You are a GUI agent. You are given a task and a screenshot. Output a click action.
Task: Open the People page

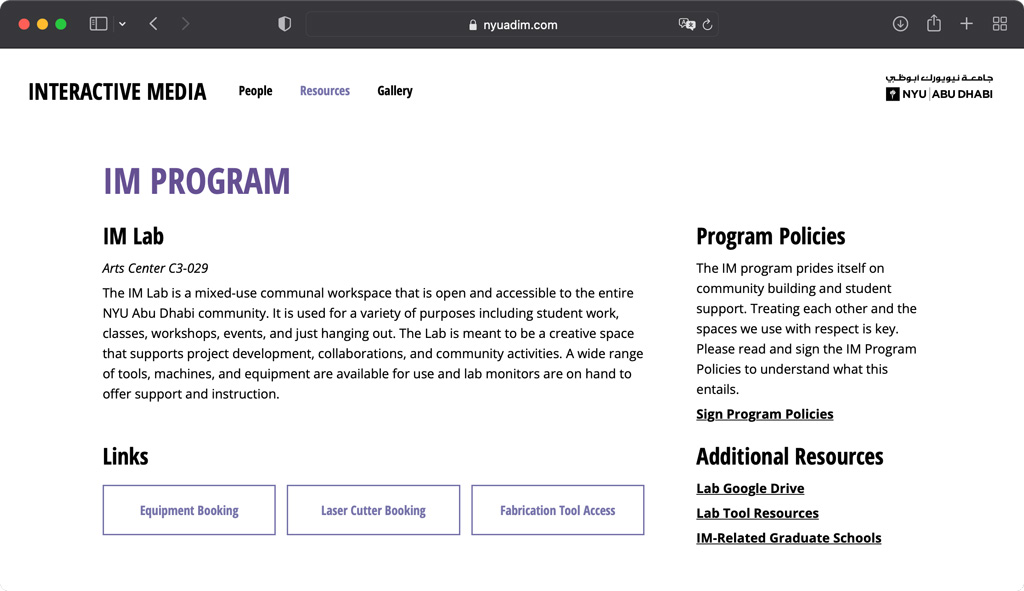point(255,90)
